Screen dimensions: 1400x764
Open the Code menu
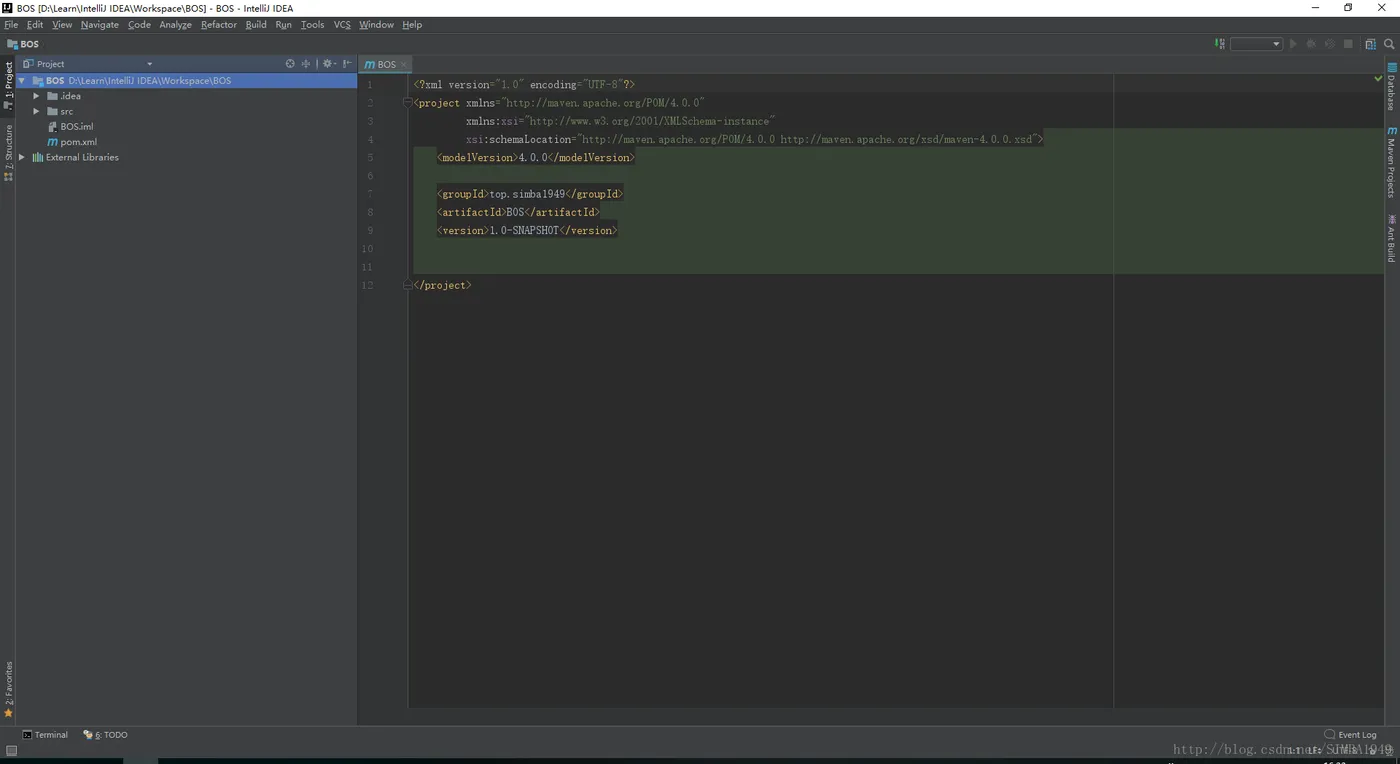pyautogui.click(x=139, y=25)
